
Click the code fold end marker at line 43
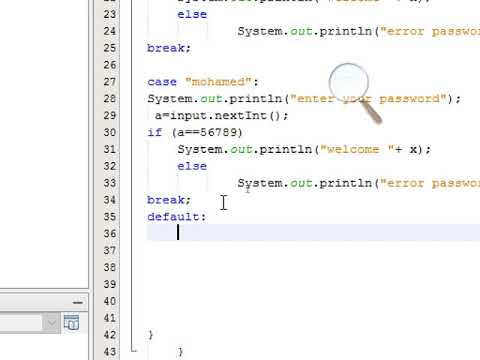click(x=134, y=350)
